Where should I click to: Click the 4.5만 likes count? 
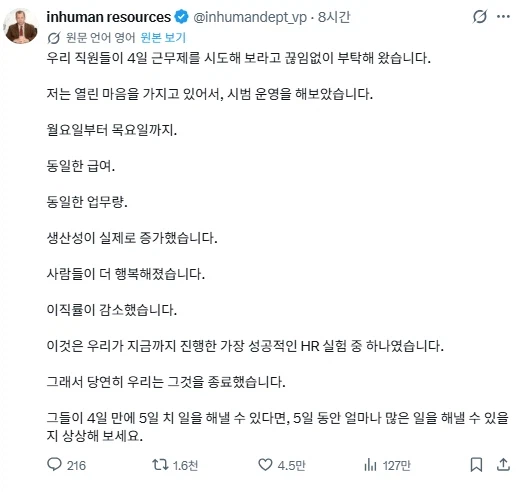(x=292, y=465)
